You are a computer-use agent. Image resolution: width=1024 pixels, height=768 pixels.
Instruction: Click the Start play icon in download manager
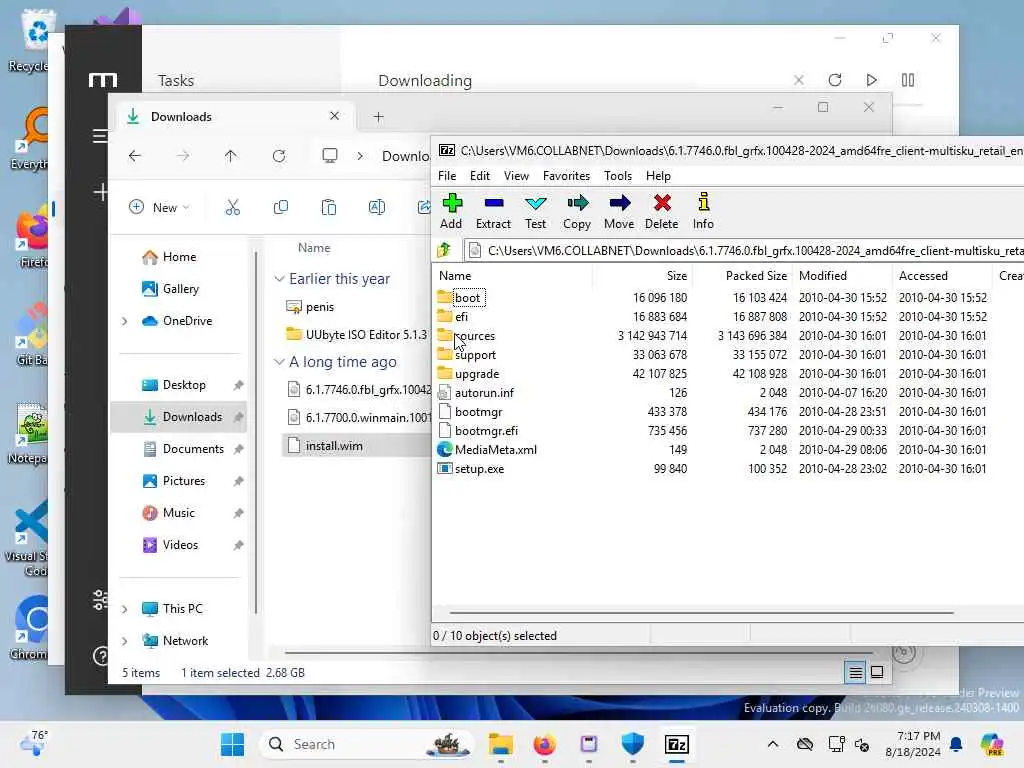point(871,80)
